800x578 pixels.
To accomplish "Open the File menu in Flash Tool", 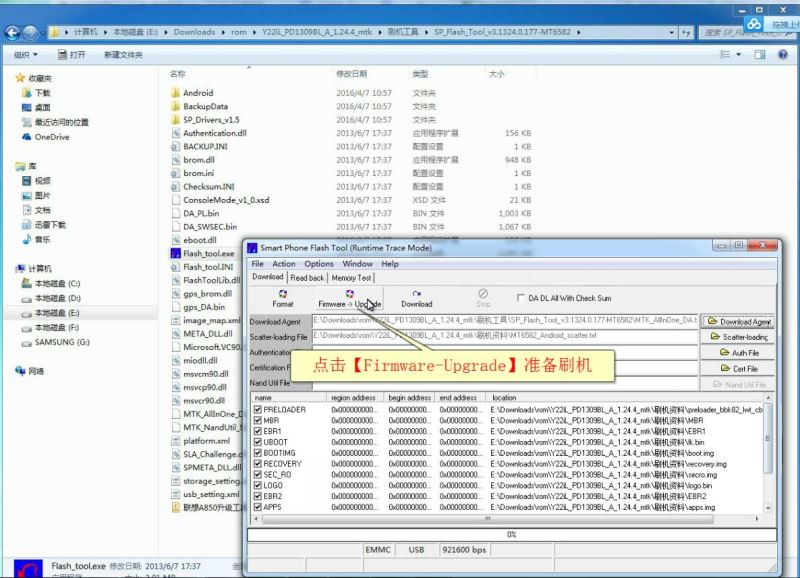I will click(258, 264).
